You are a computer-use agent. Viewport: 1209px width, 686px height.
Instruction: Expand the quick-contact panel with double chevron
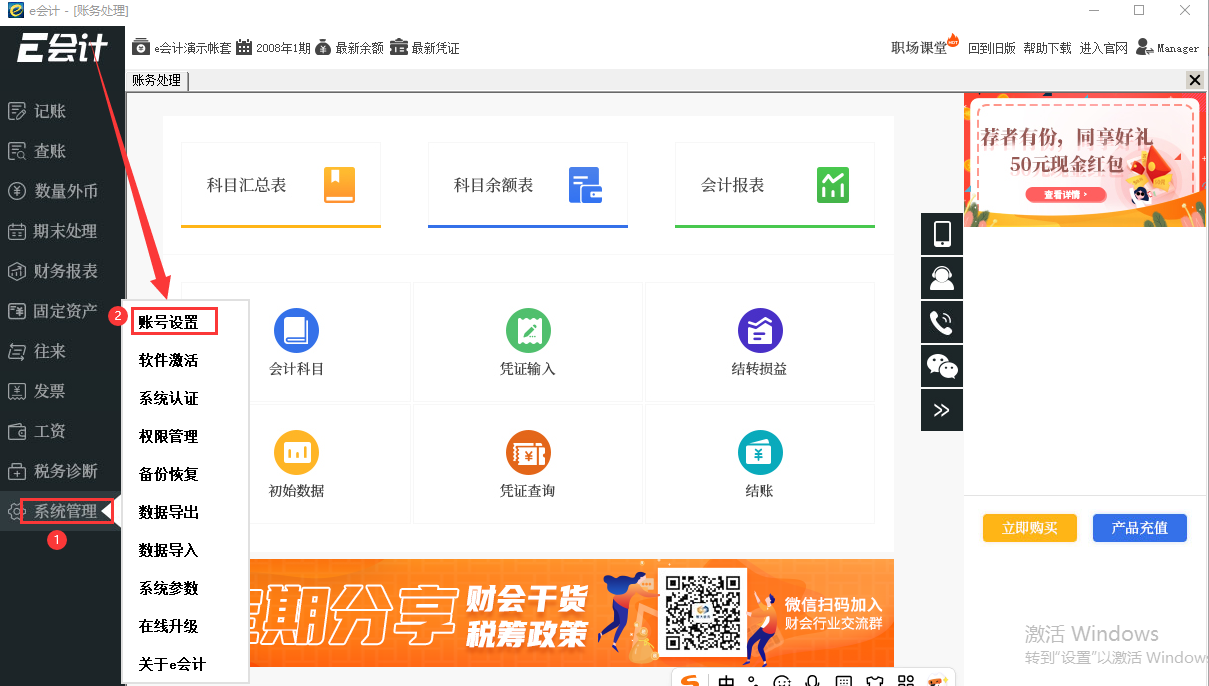[x=941, y=410]
